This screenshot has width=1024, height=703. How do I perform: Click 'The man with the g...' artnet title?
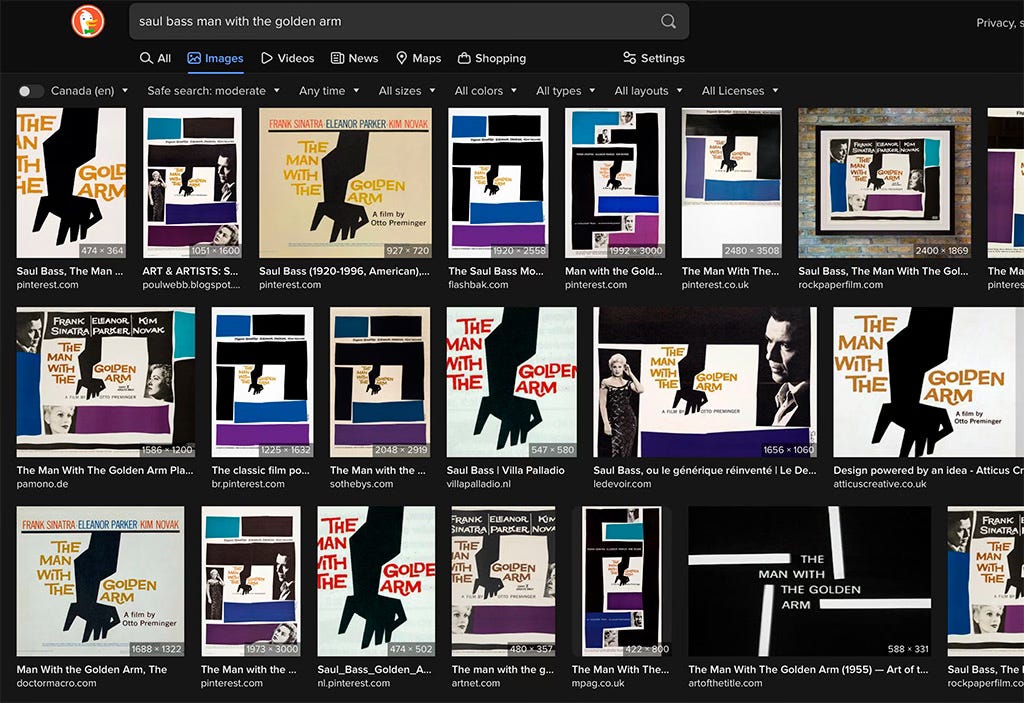(502, 670)
